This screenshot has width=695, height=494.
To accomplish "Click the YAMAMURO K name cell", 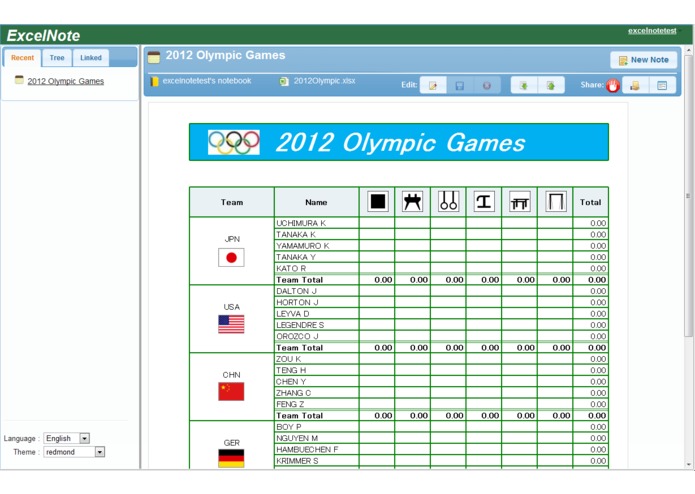I will [316, 245].
